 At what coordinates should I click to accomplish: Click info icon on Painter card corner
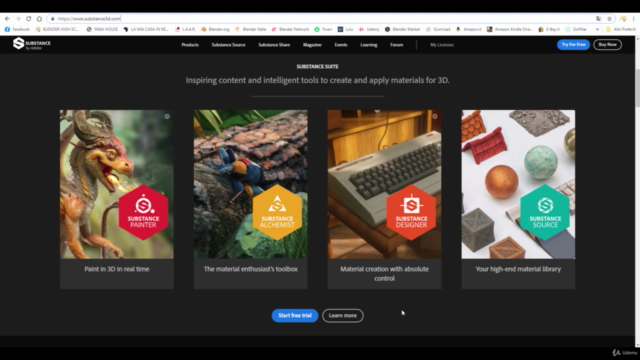tap(167, 116)
